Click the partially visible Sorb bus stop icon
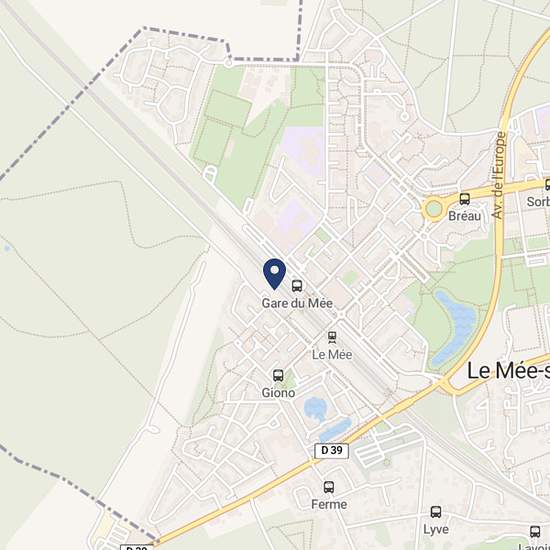 (547, 185)
